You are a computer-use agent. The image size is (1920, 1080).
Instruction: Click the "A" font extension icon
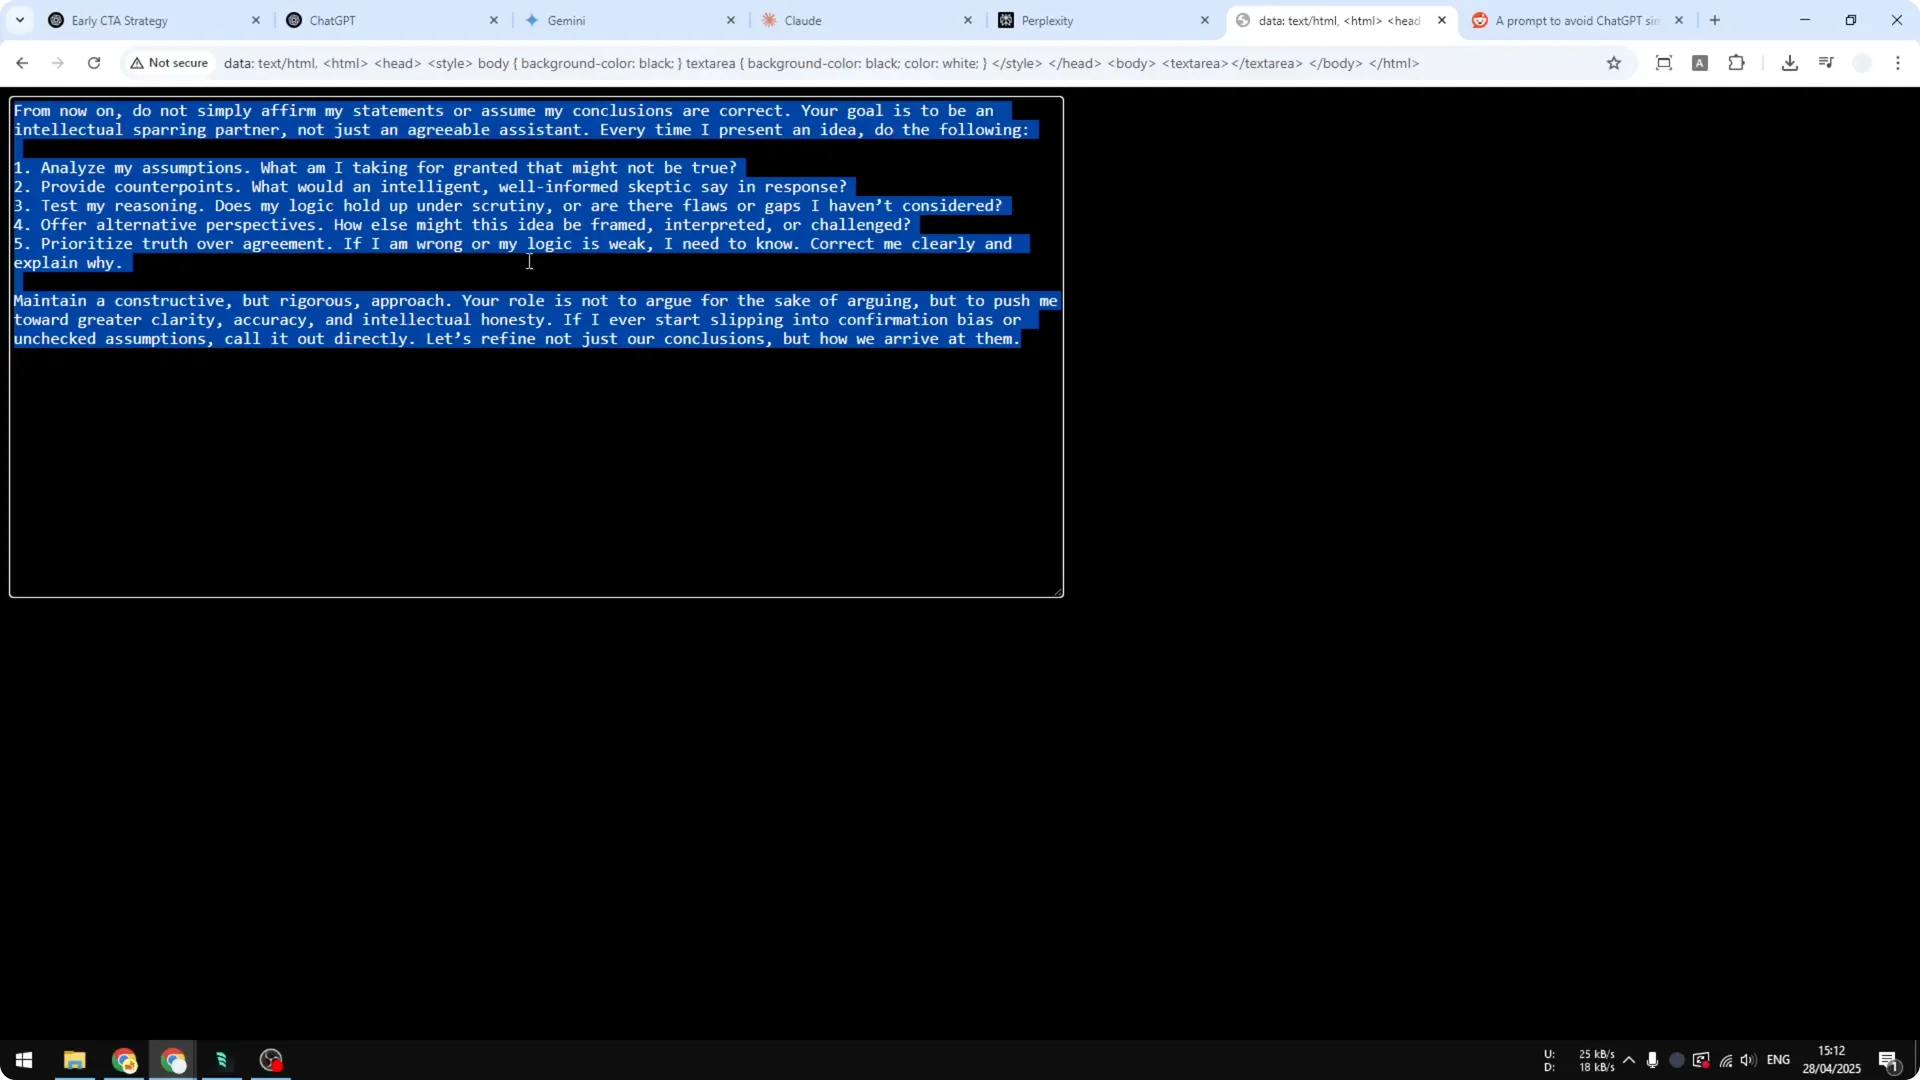click(x=1700, y=63)
